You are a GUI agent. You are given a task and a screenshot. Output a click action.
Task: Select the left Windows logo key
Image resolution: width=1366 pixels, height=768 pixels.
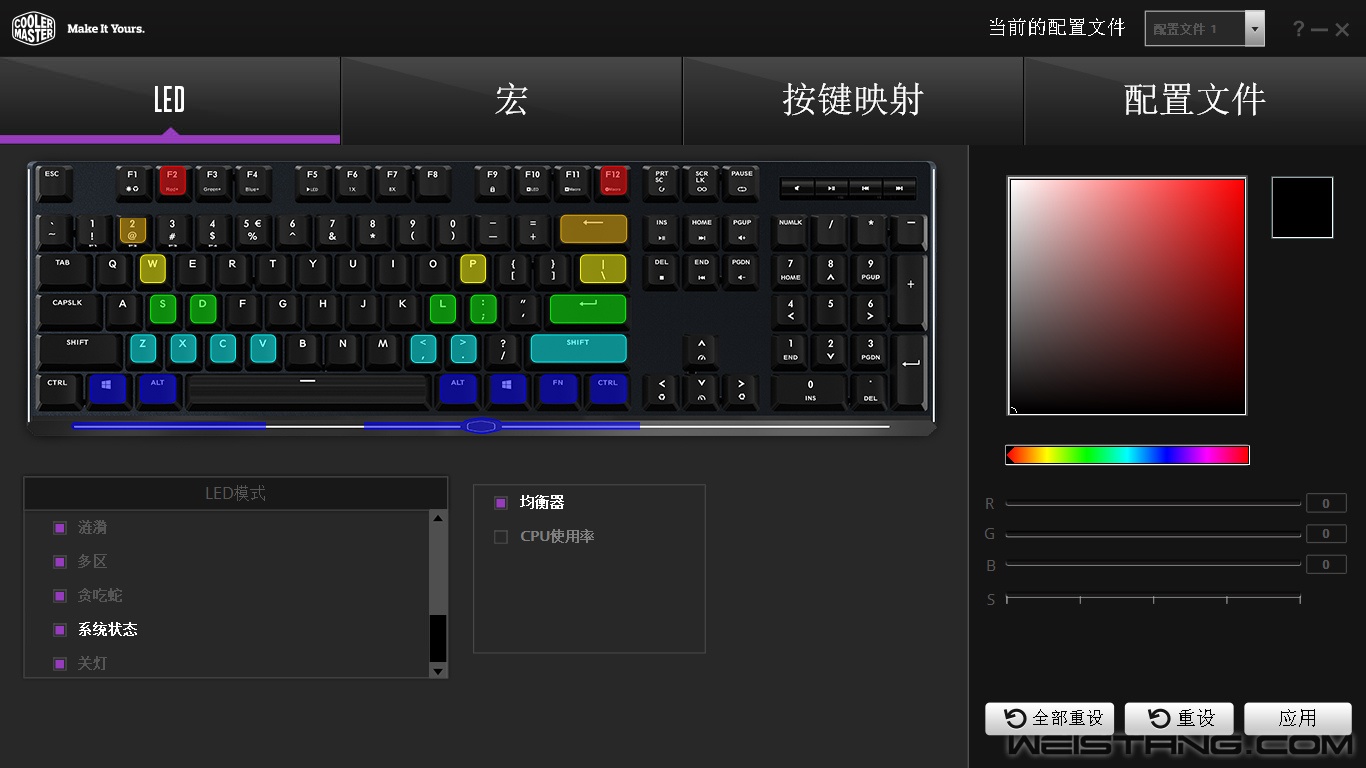click(107, 389)
